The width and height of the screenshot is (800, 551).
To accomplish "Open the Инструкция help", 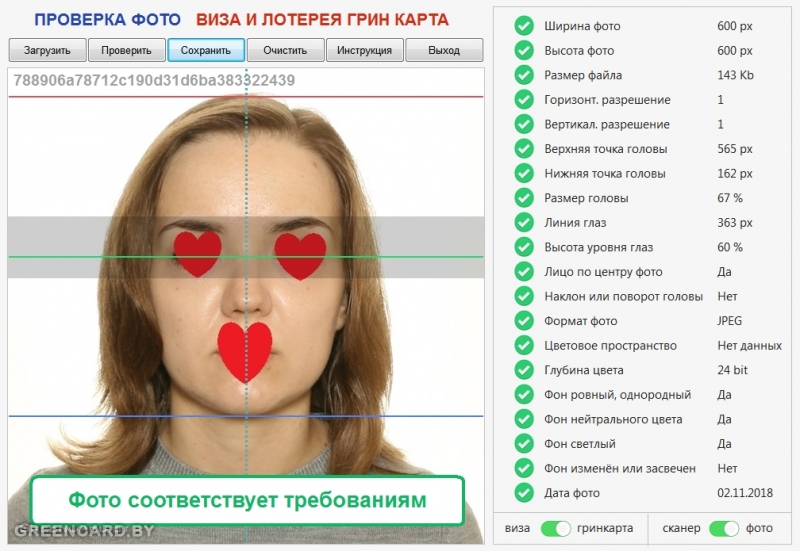I will tap(365, 51).
